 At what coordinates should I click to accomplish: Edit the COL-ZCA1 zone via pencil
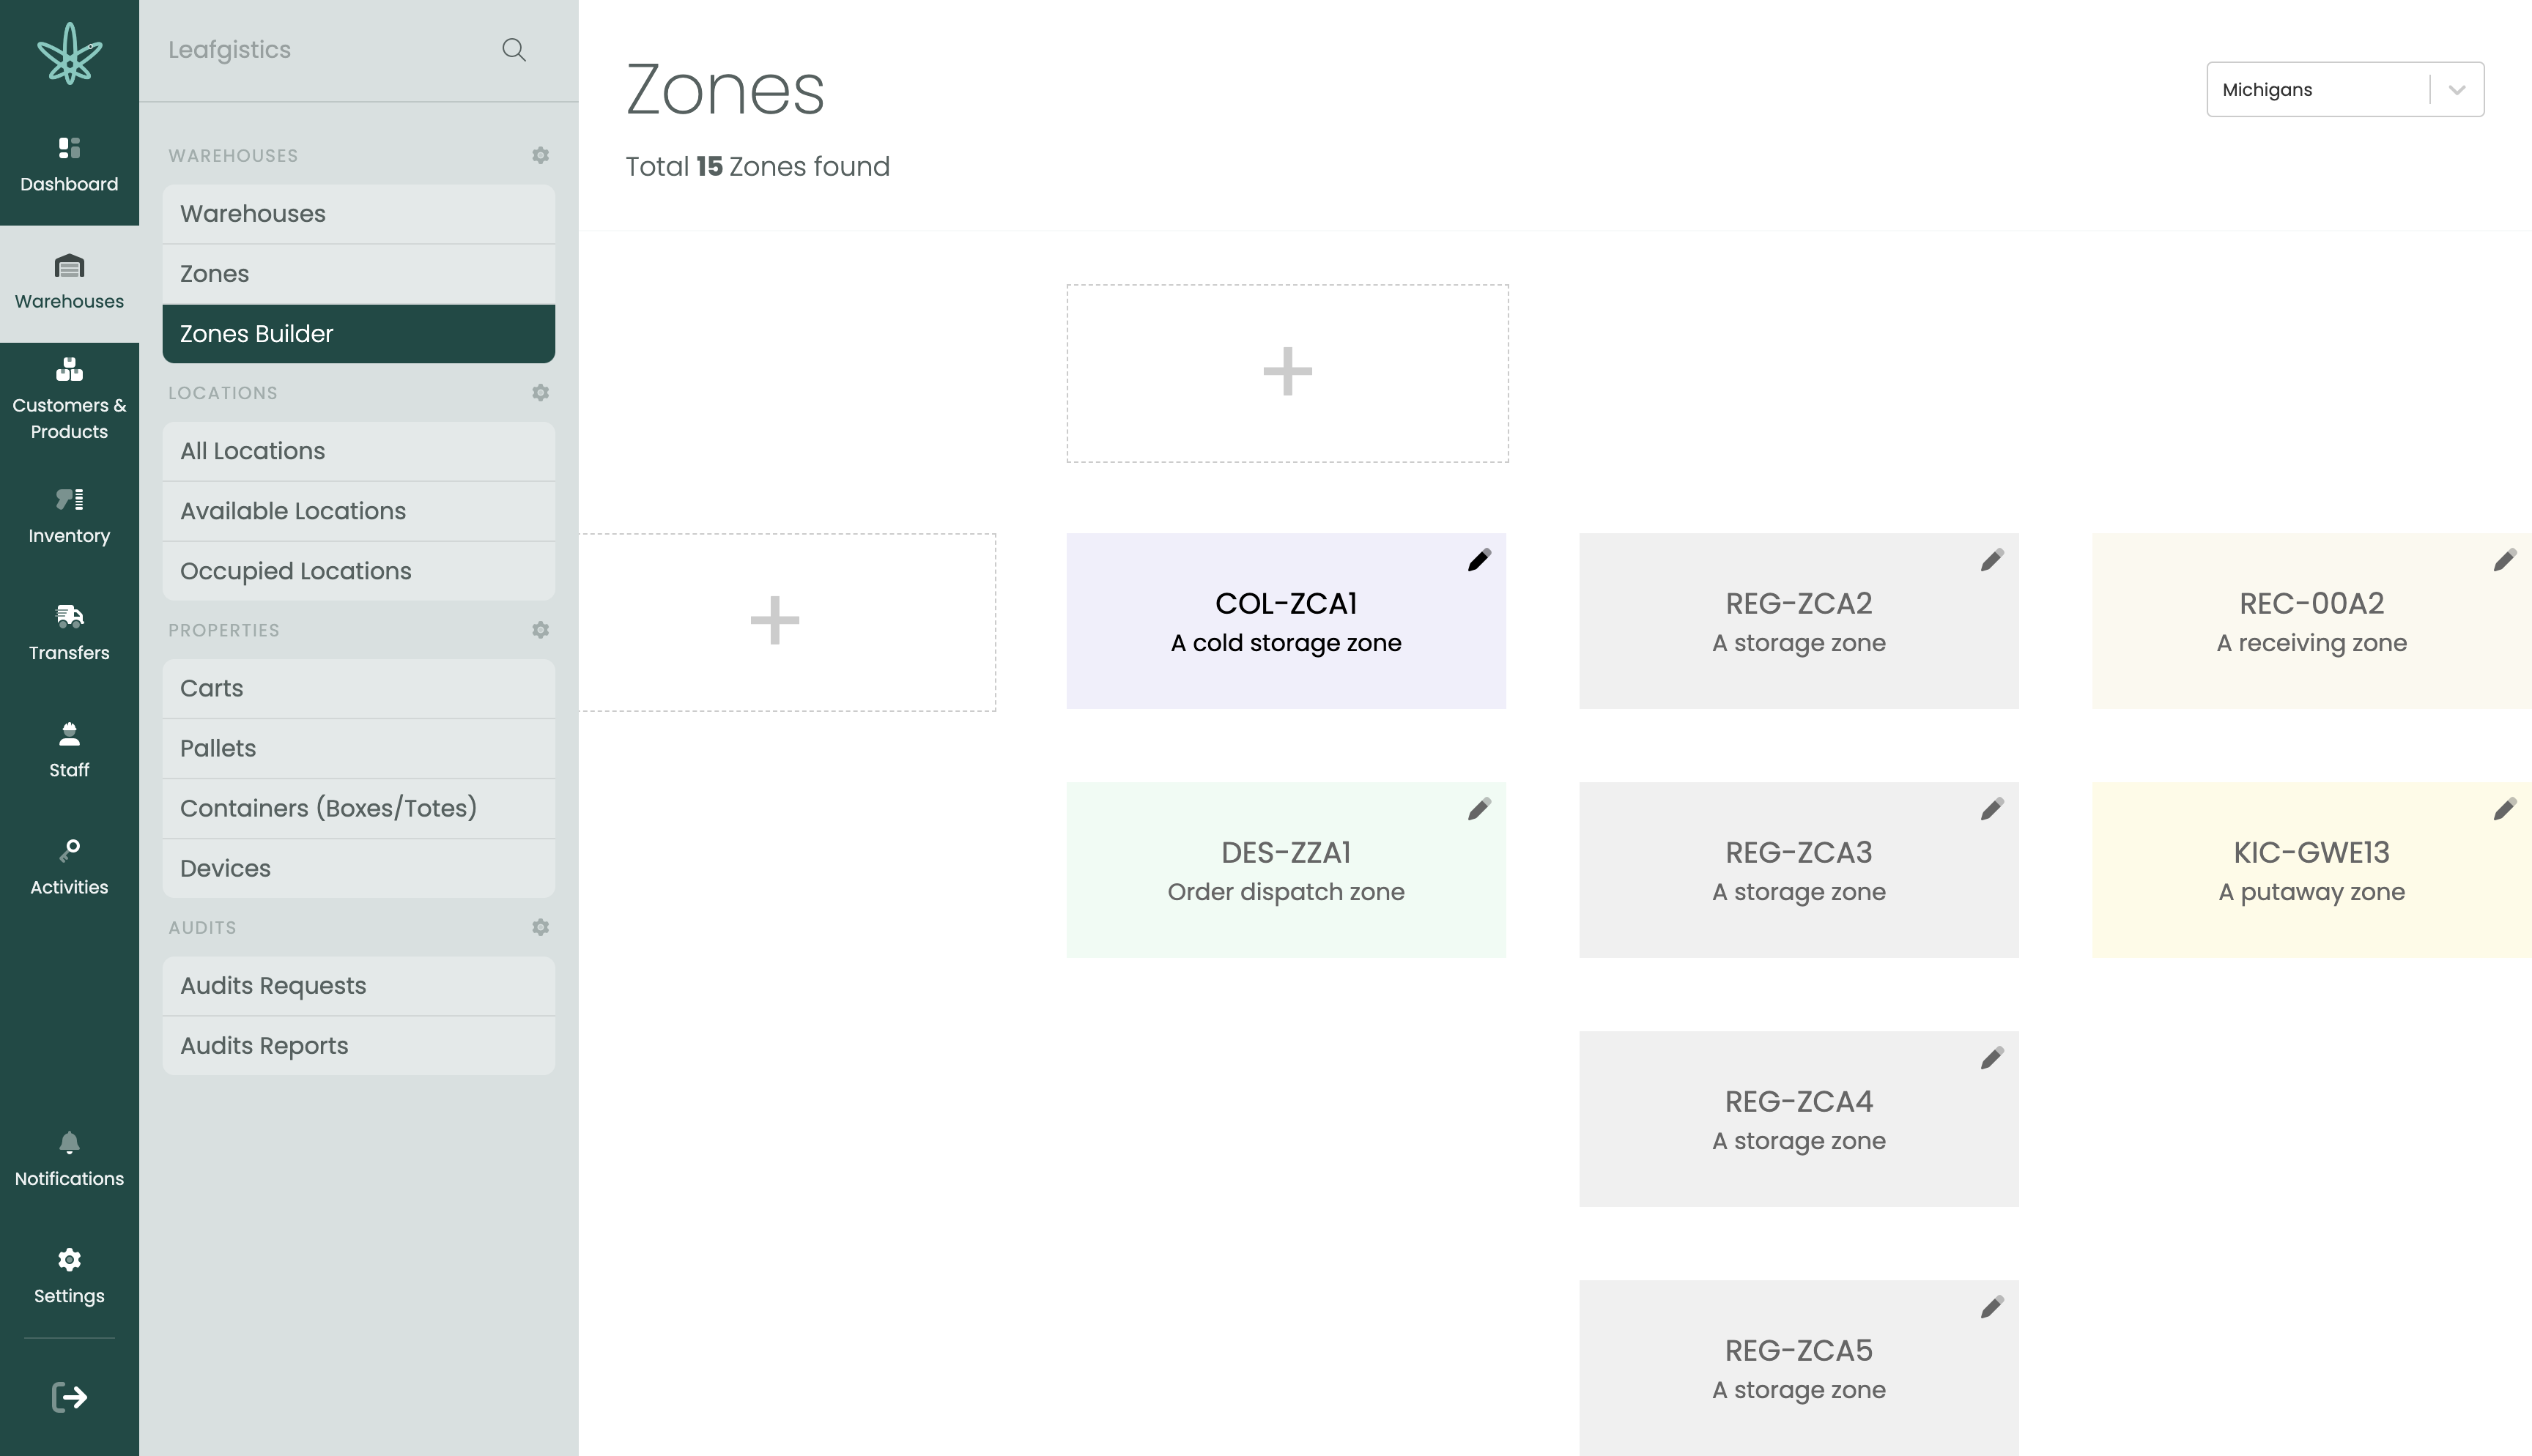click(x=1479, y=560)
